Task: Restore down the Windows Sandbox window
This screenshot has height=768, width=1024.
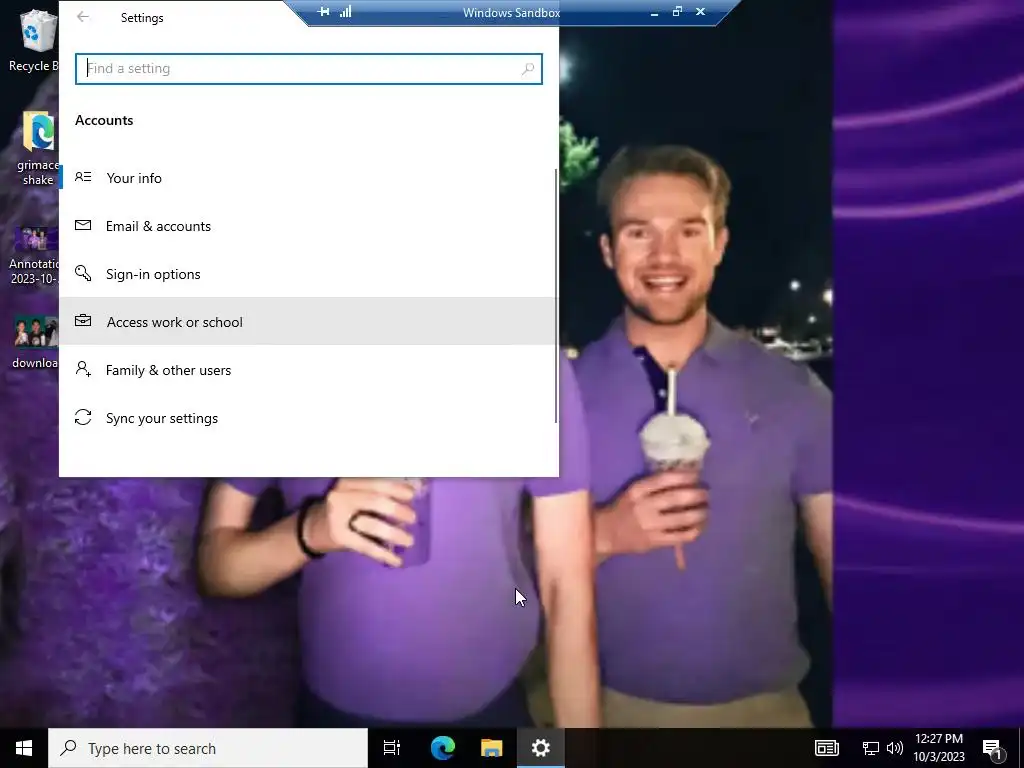Action: [x=677, y=12]
